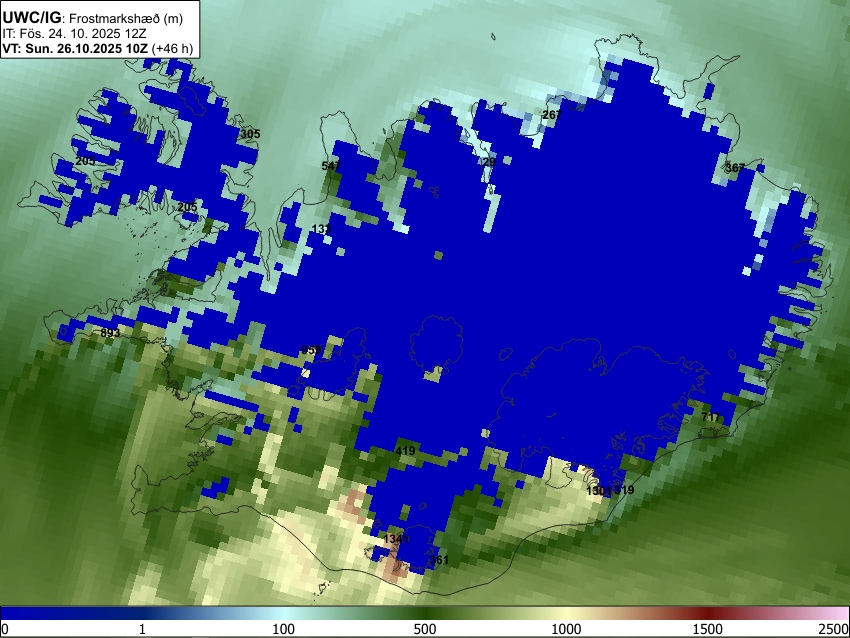Click the map value '131'

(x=321, y=229)
